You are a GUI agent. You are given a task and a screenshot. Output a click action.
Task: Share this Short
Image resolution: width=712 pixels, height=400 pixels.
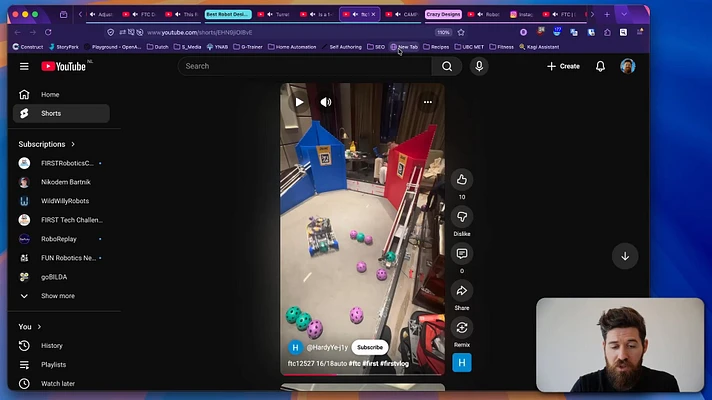462,291
